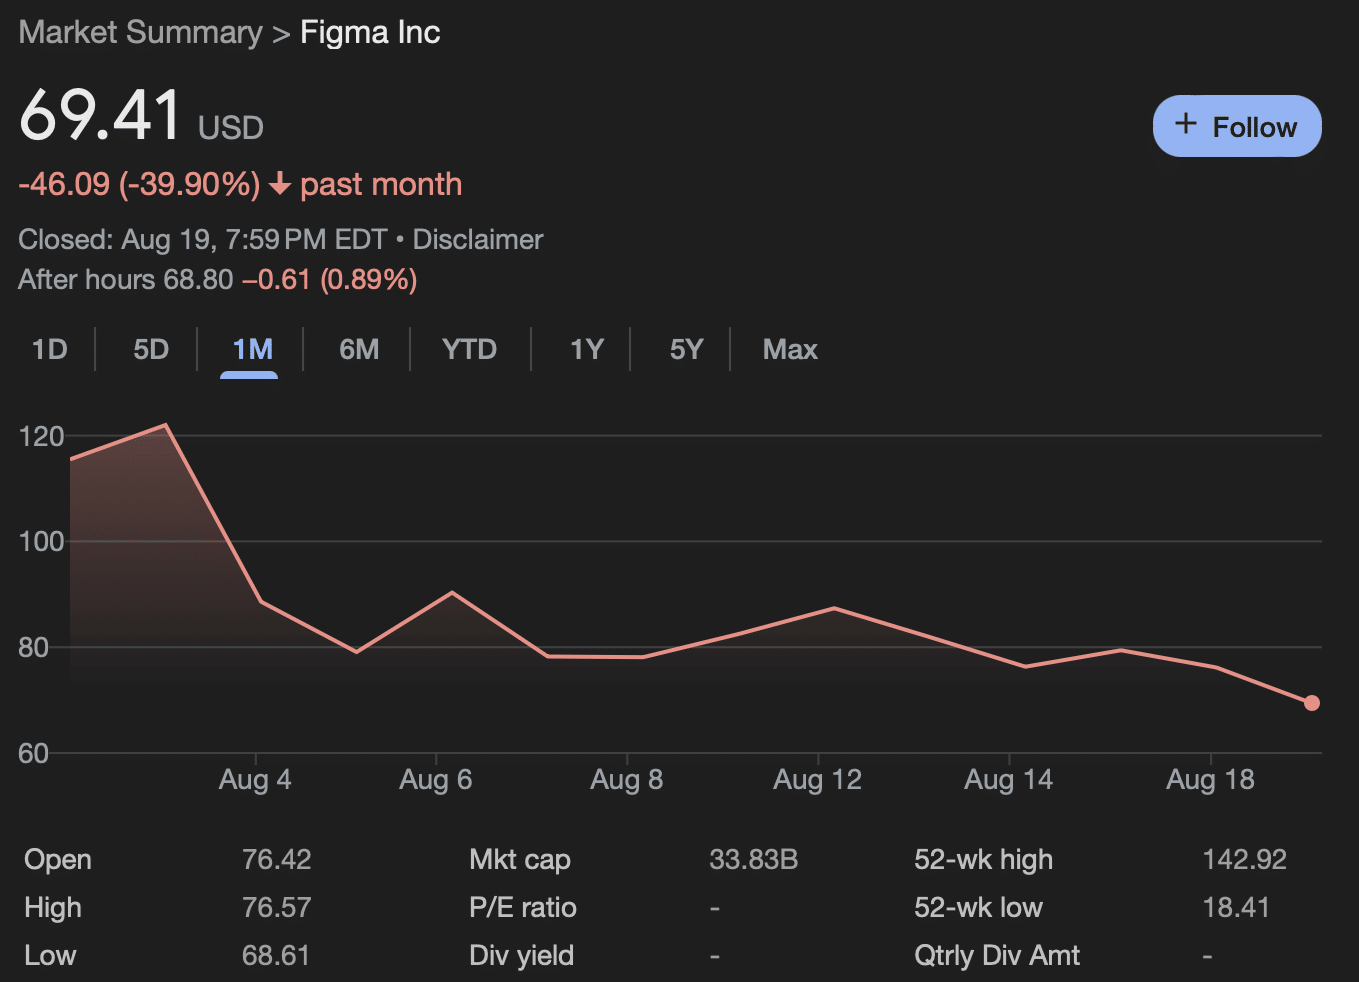Select the Max time range
The height and width of the screenshot is (982, 1359).
click(789, 349)
